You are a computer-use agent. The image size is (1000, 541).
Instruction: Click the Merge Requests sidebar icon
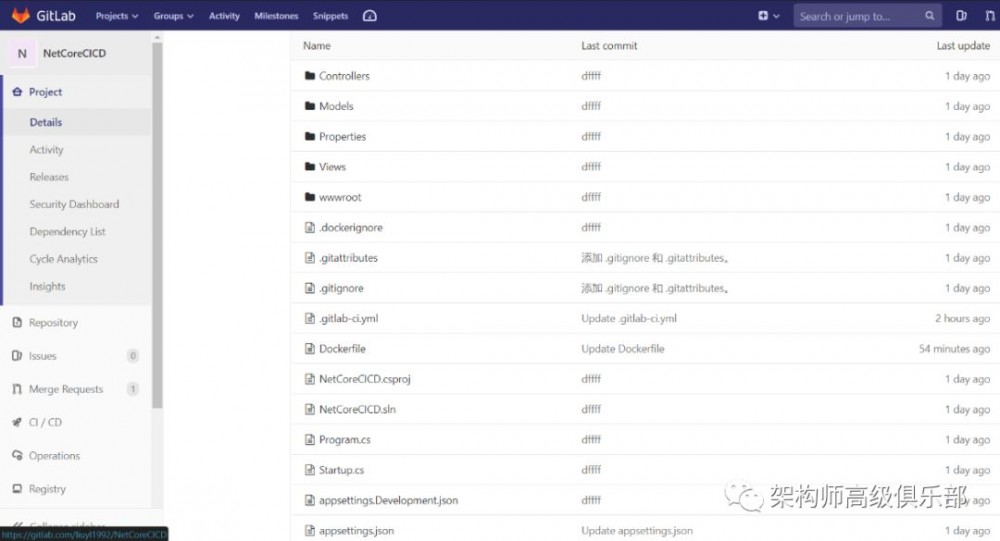[17, 389]
